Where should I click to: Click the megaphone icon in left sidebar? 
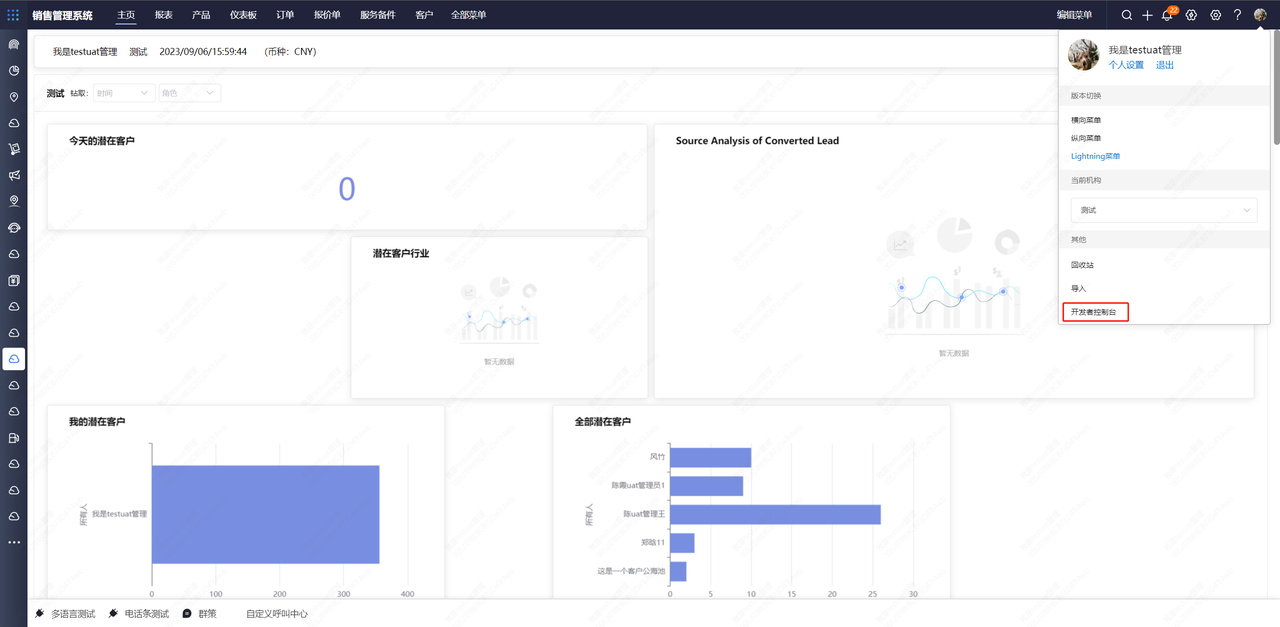pos(14,175)
